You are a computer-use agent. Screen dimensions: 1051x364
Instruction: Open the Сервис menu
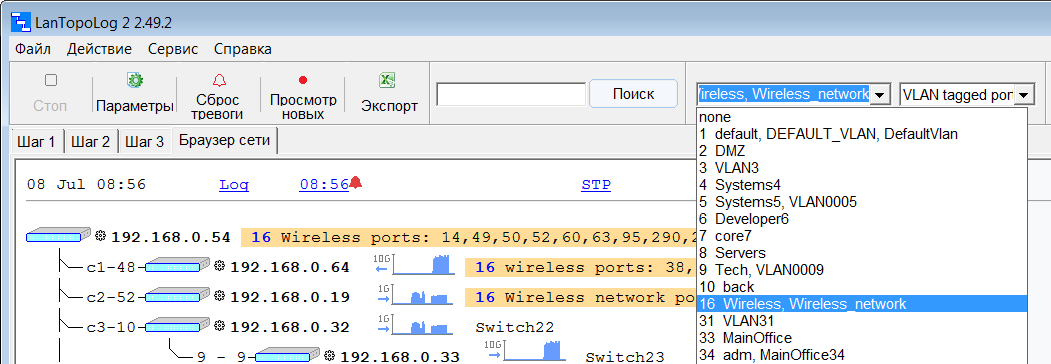coord(173,49)
